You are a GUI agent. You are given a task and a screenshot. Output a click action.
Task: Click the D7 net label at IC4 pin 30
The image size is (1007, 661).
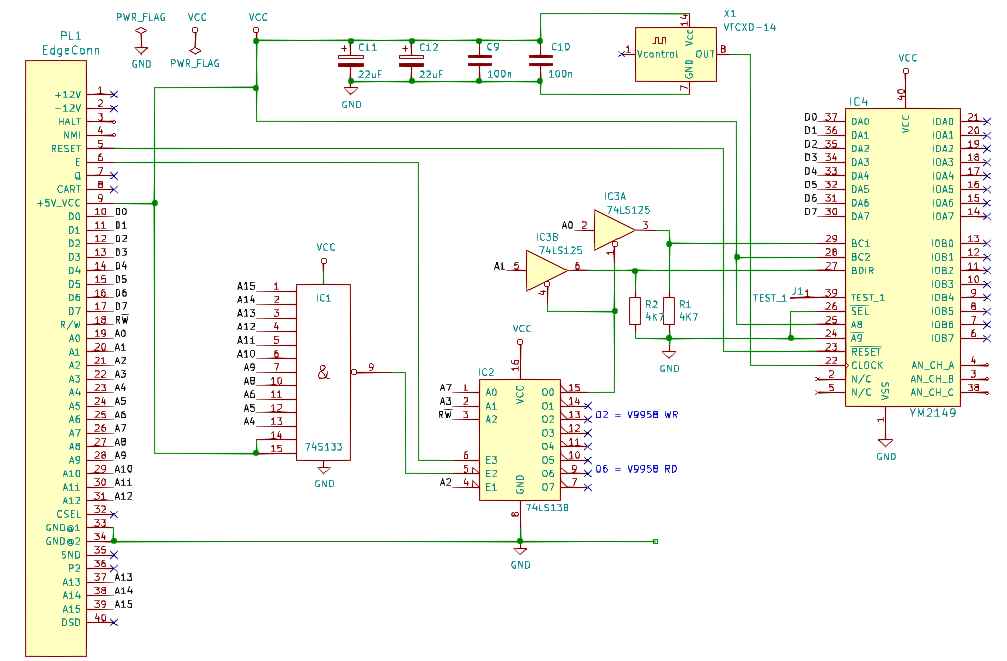(810, 211)
